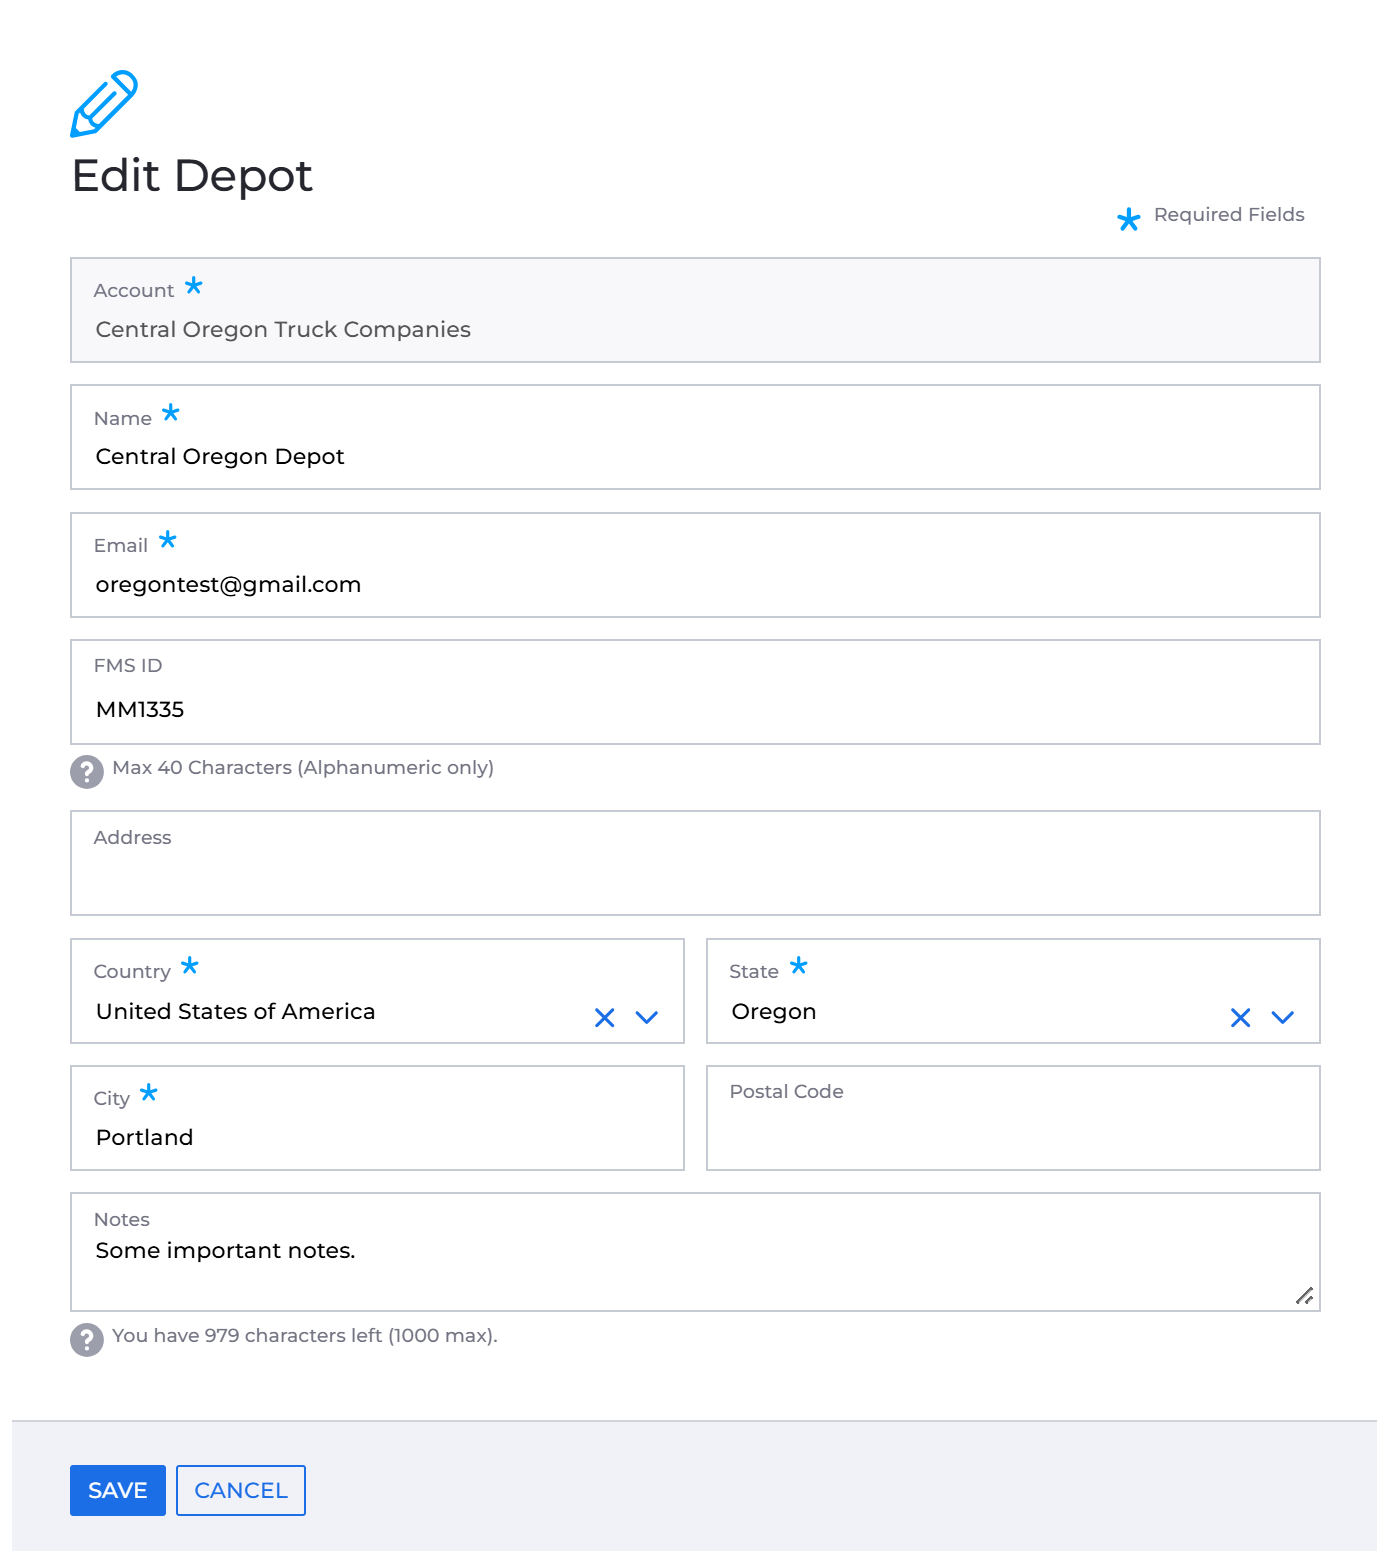Screen dimensions: 1386x1560
Task: Click the Notes textarea resize handle
Action: click(1304, 1296)
